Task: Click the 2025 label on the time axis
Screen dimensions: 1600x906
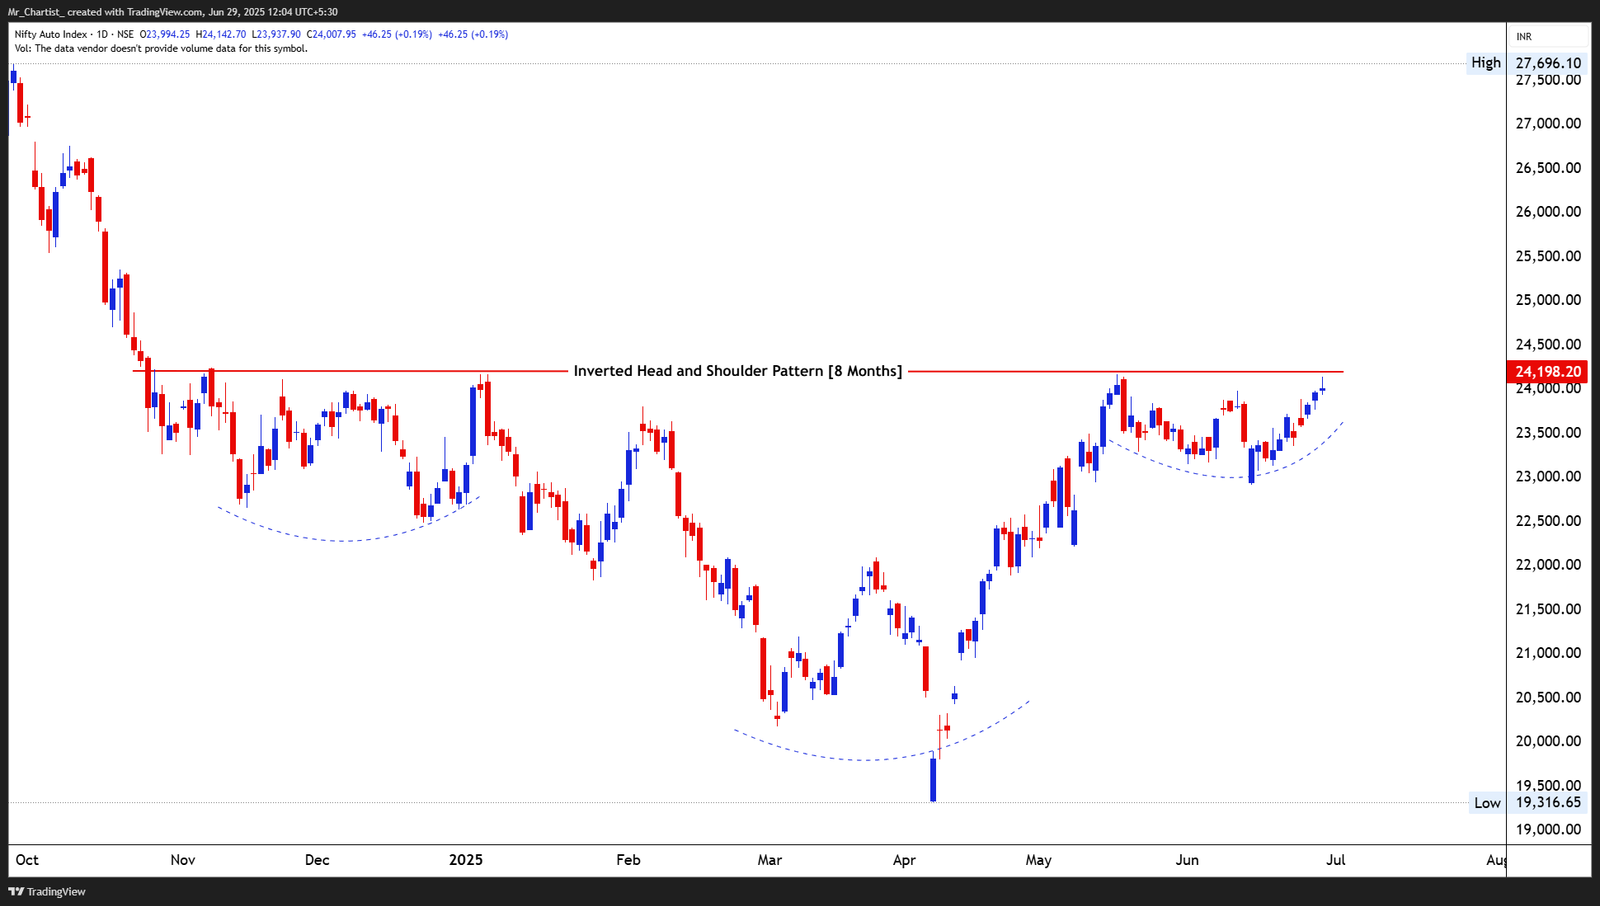Action: (x=466, y=860)
